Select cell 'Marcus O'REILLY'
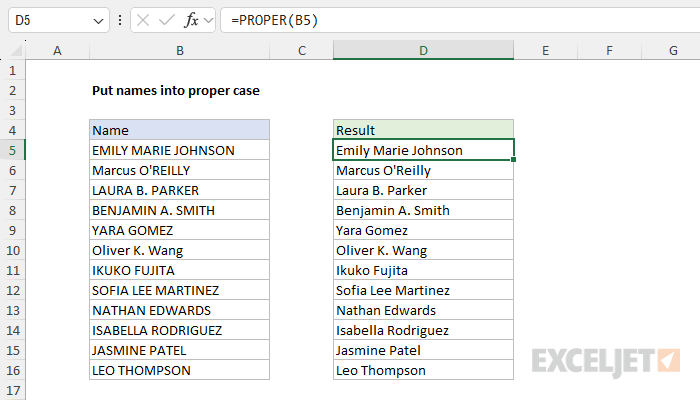The image size is (700, 400). coord(179,170)
